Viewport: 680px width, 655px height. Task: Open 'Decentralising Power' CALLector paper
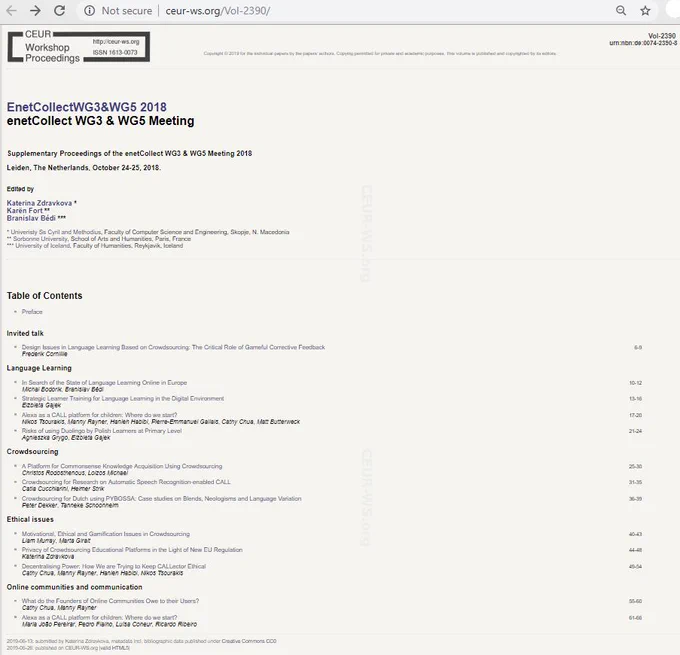click(x=114, y=566)
